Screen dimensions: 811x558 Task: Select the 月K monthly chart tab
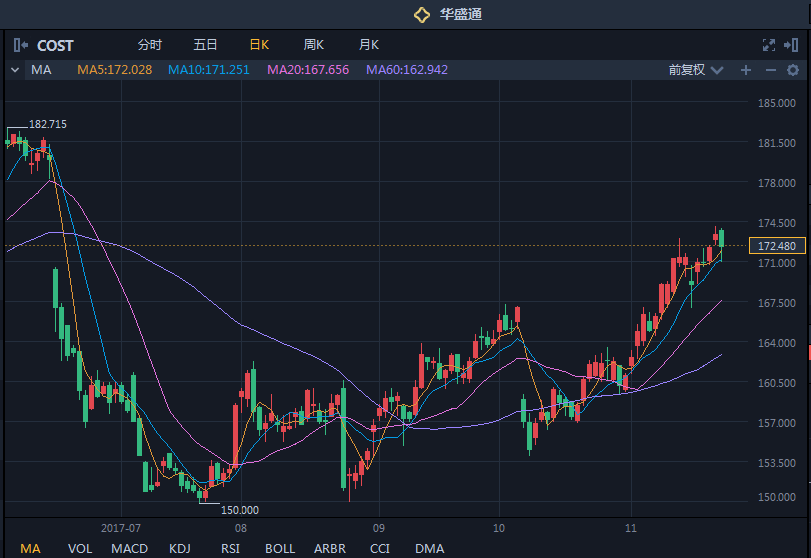368,45
